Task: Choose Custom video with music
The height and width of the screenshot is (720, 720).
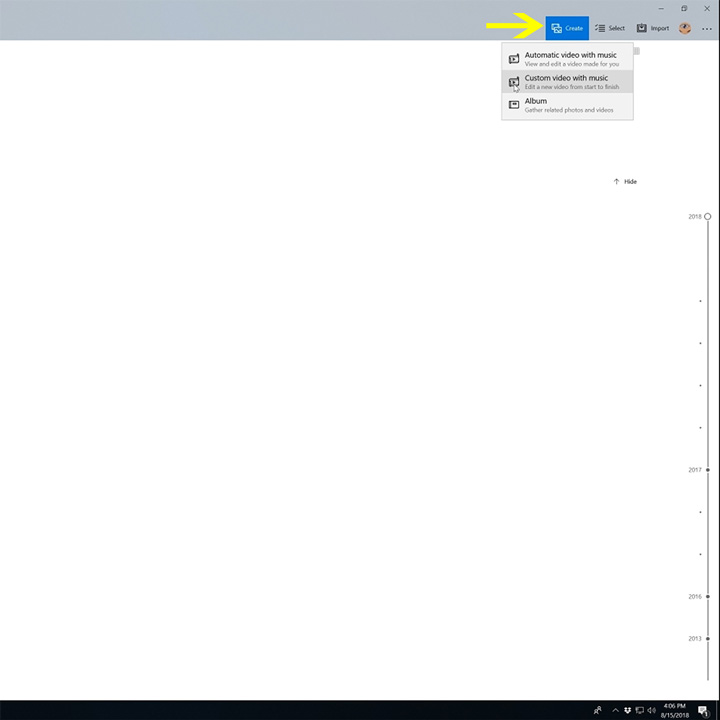Action: point(567,82)
